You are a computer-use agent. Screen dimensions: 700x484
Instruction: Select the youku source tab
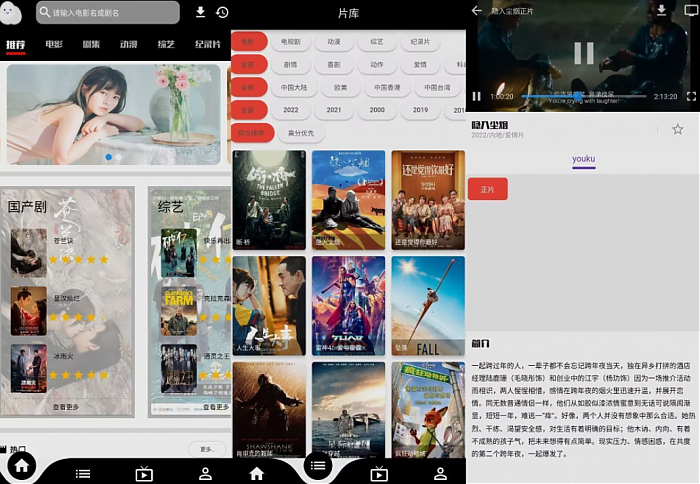[x=583, y=159]
